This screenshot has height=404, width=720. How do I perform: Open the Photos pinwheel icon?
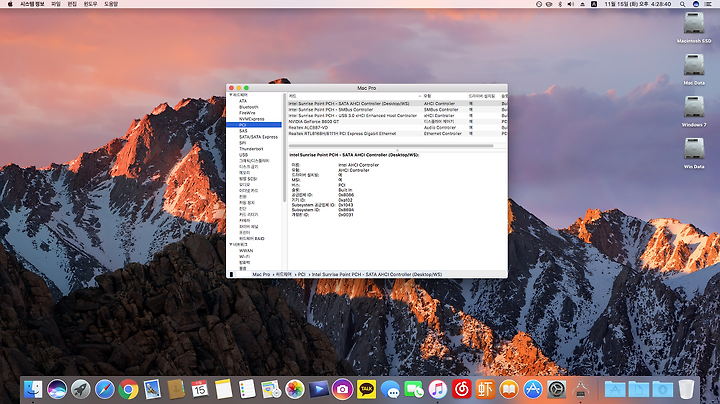(x=295, y=389)
